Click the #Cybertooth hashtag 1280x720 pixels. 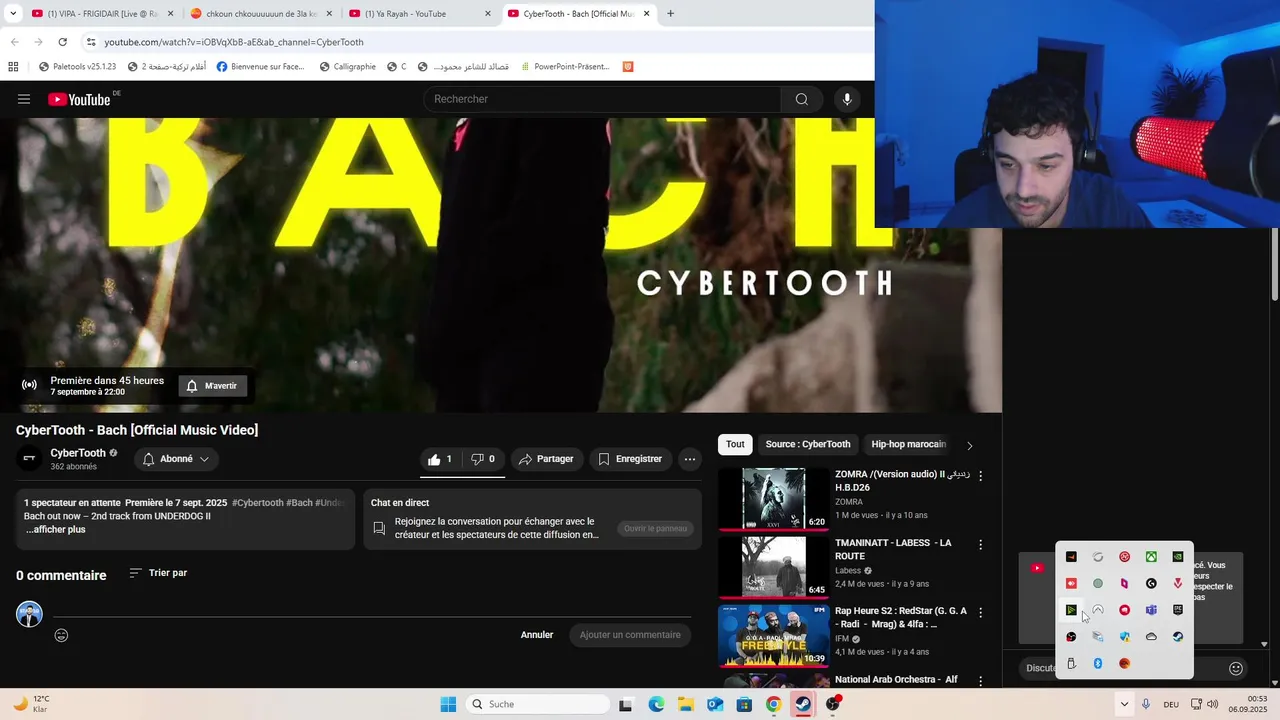coord(257,503)
